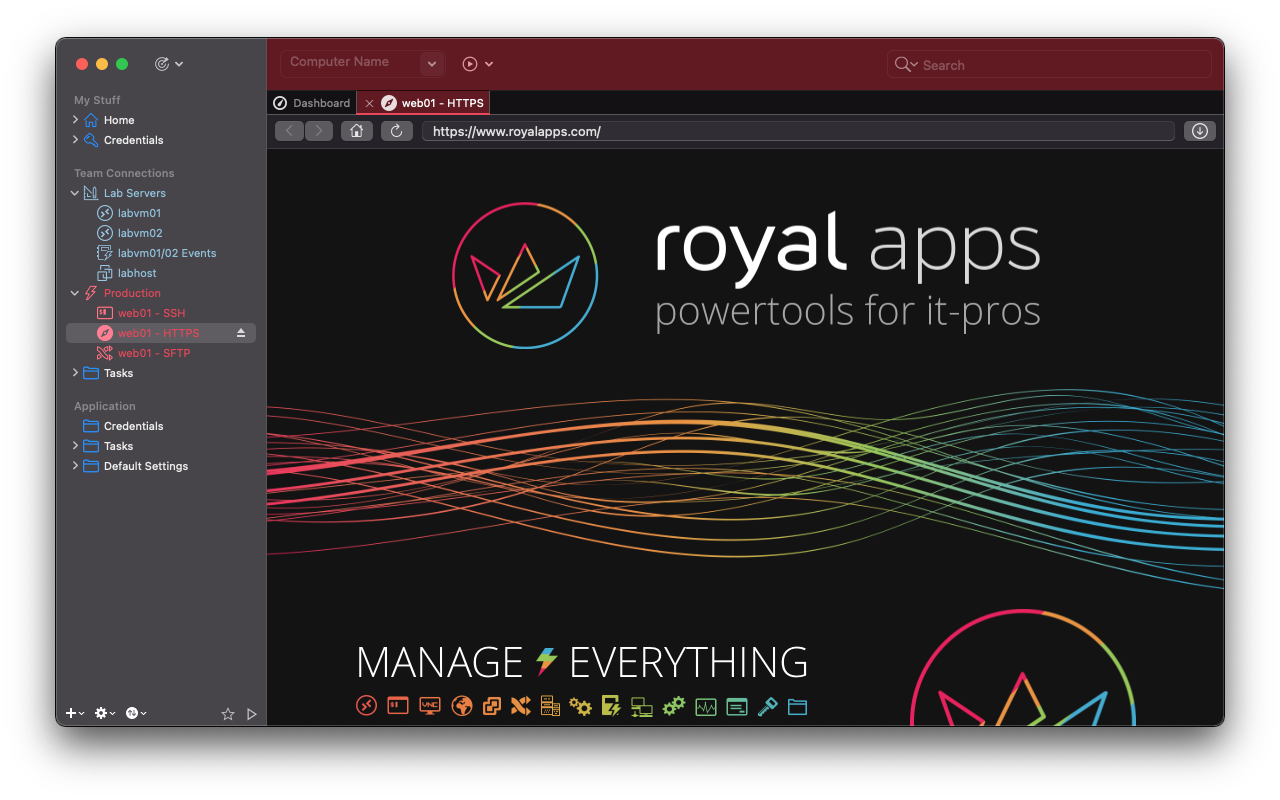Open the Computer Name dropdown arrow
Viewport: 1280px width, 800px height.
[432, 64]
